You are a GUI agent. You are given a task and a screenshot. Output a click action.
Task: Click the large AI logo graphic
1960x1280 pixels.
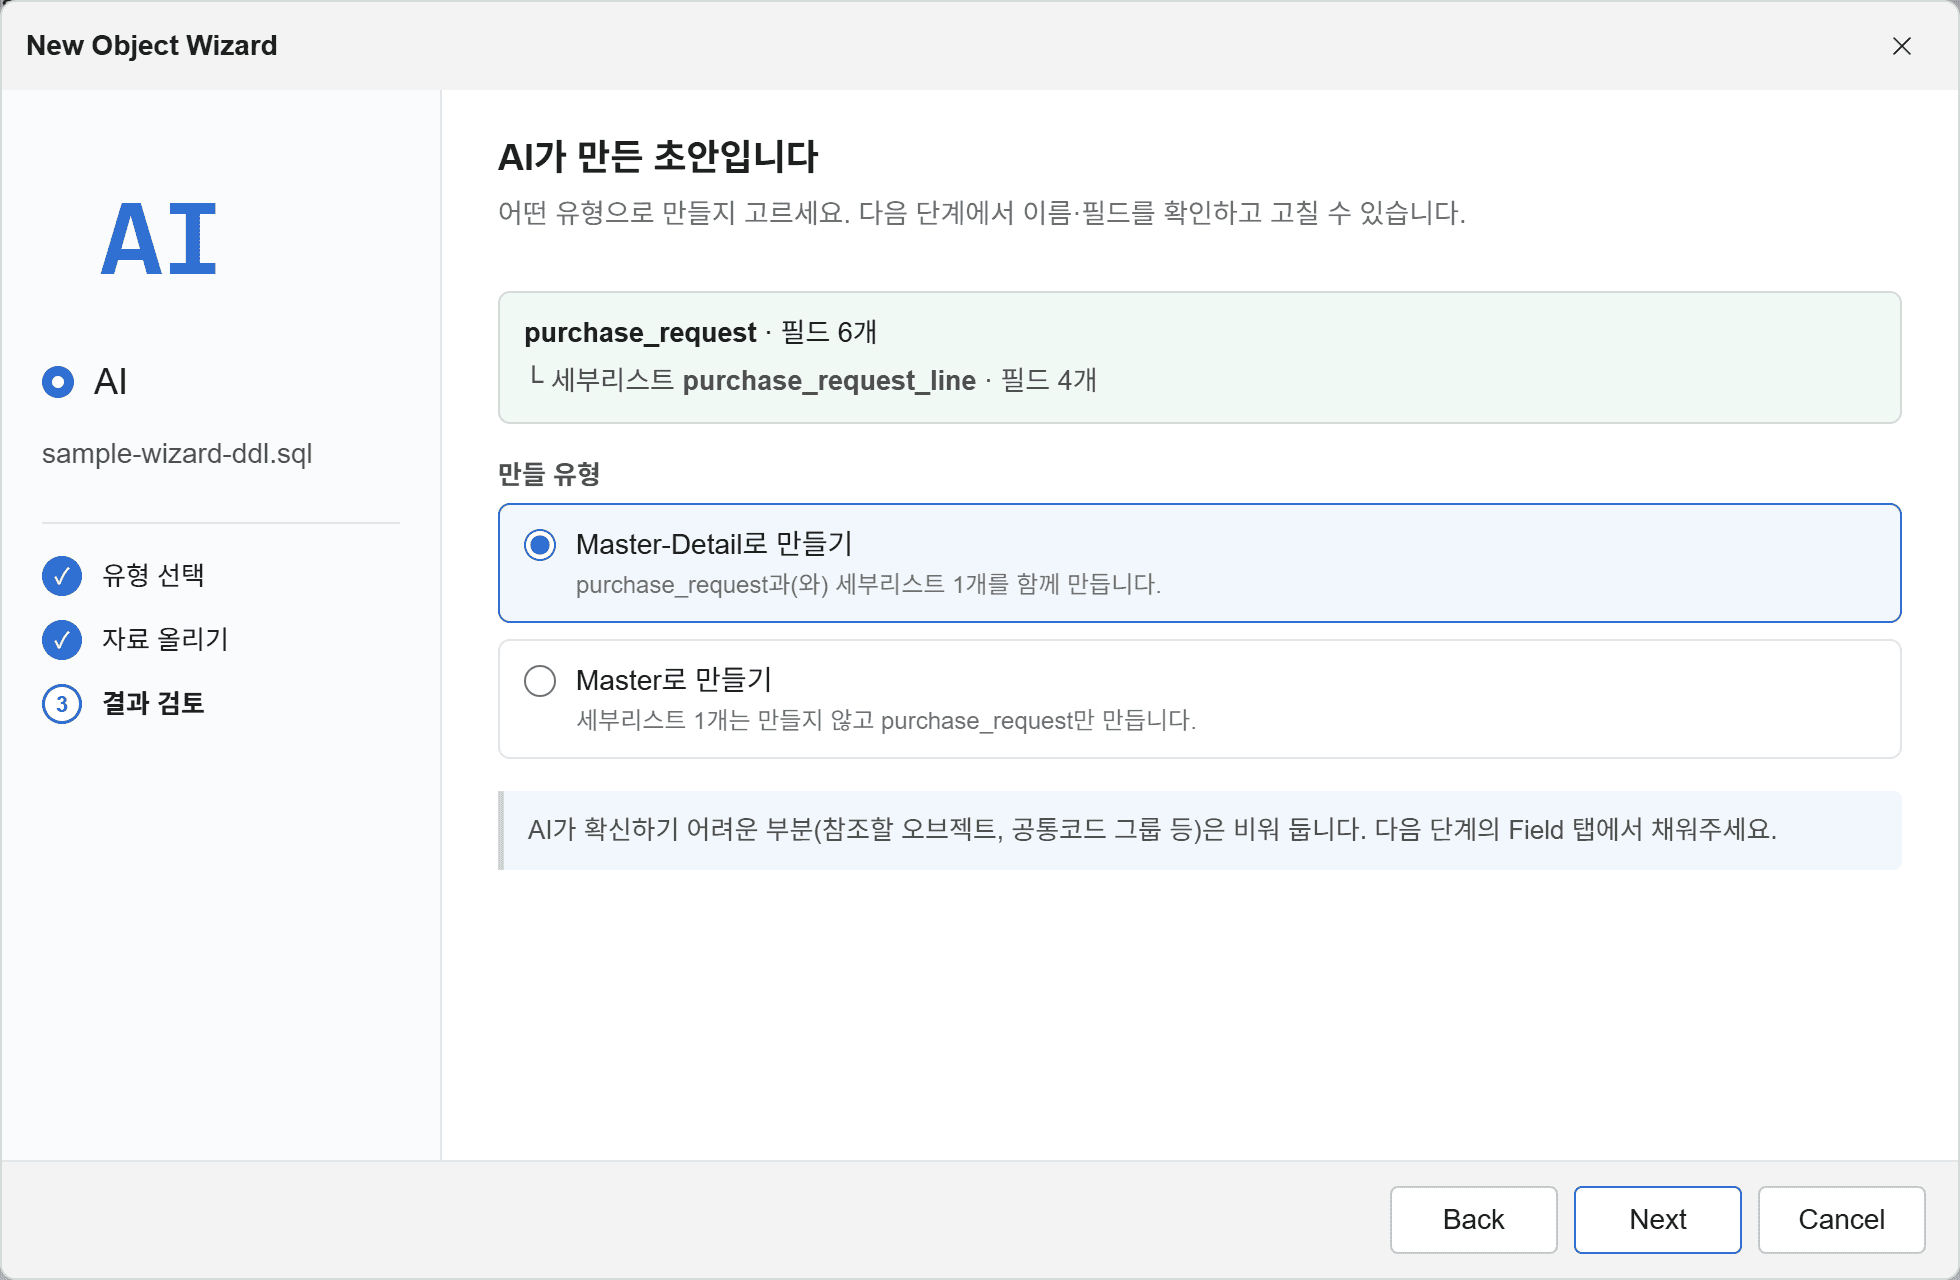(x=159, y=238)
